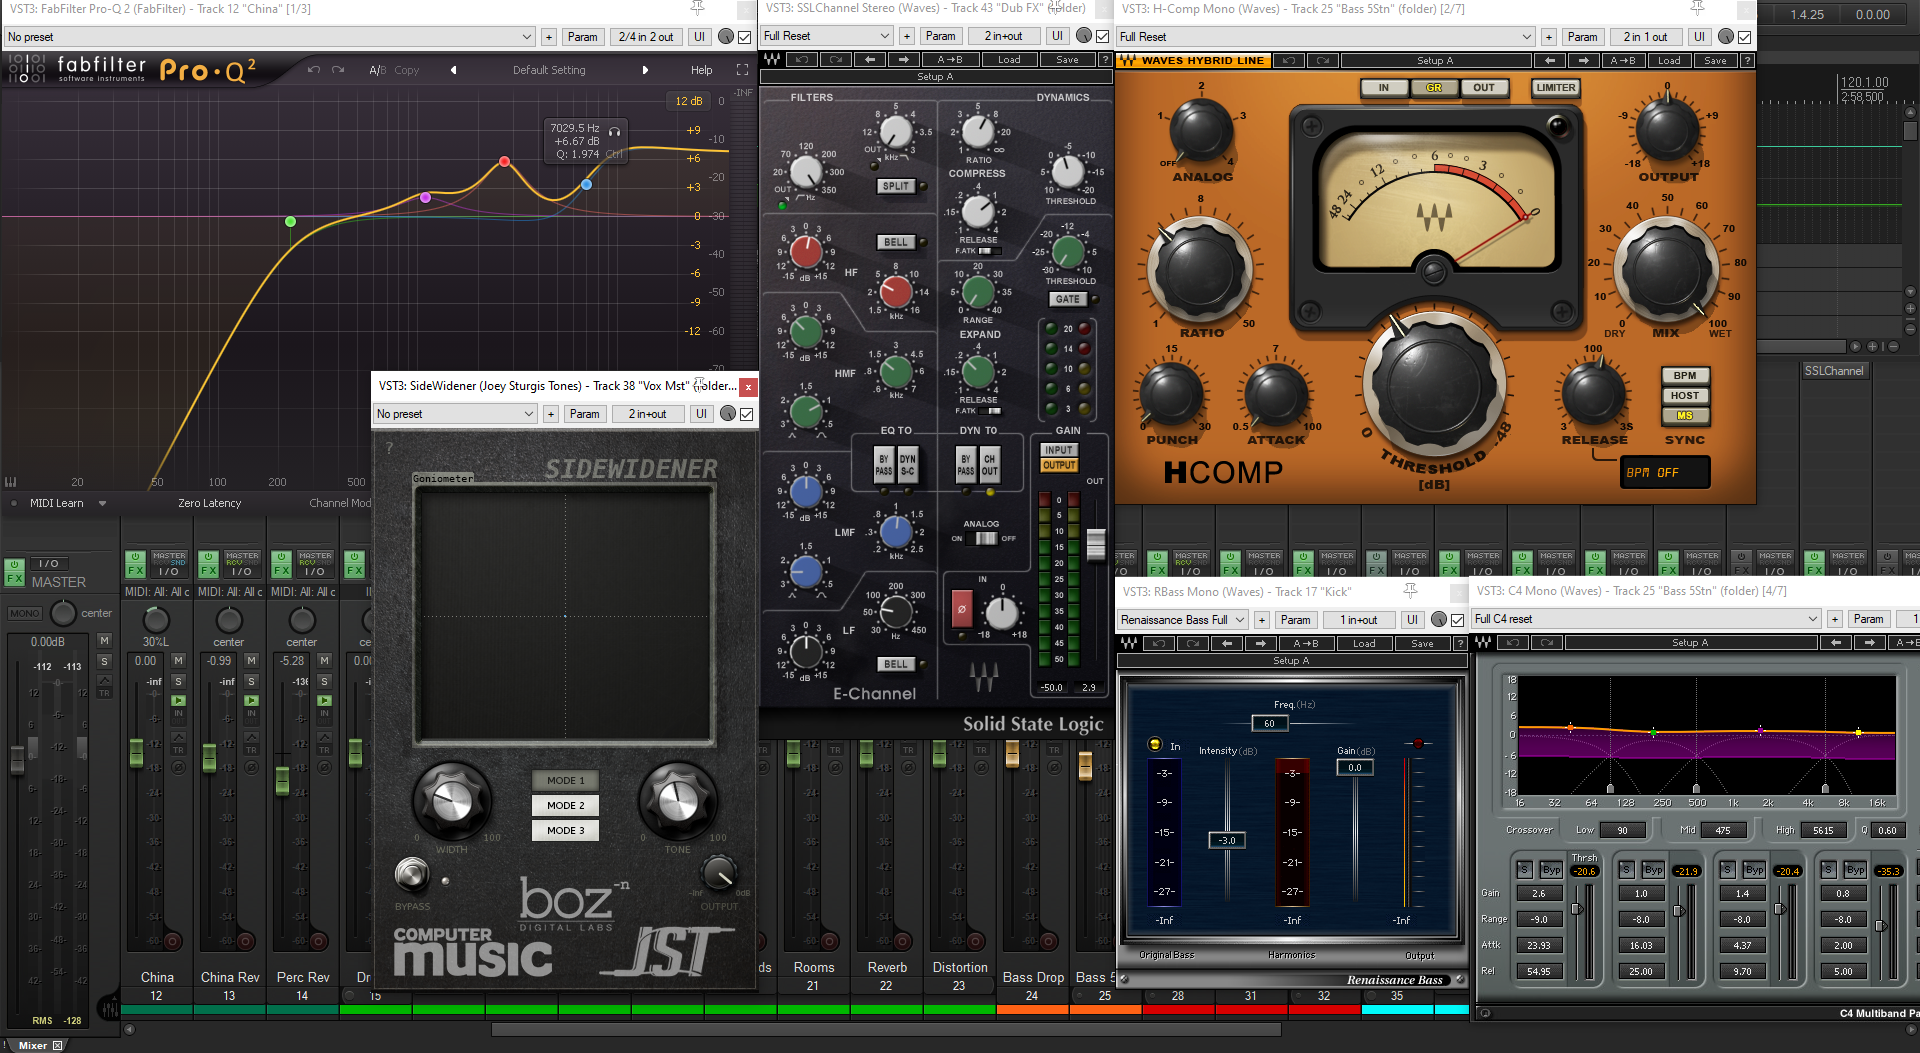
Task: Click the SideWidener question mark help
Action: tap(390, 448)
